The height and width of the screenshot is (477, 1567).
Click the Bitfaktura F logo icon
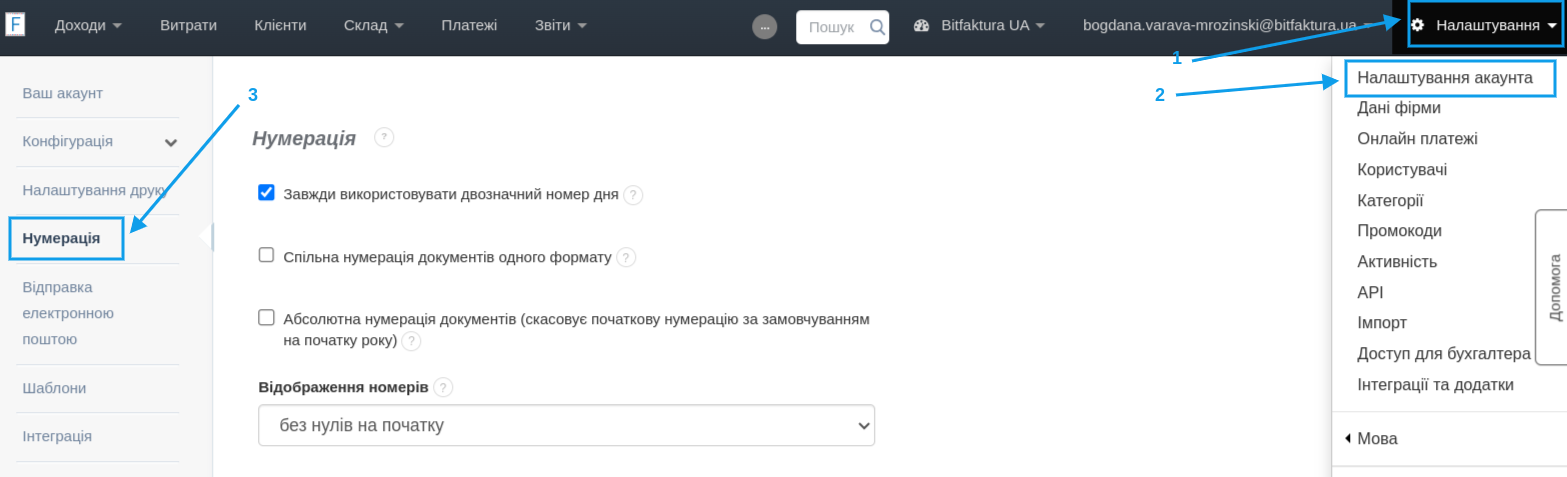point(15,25)
